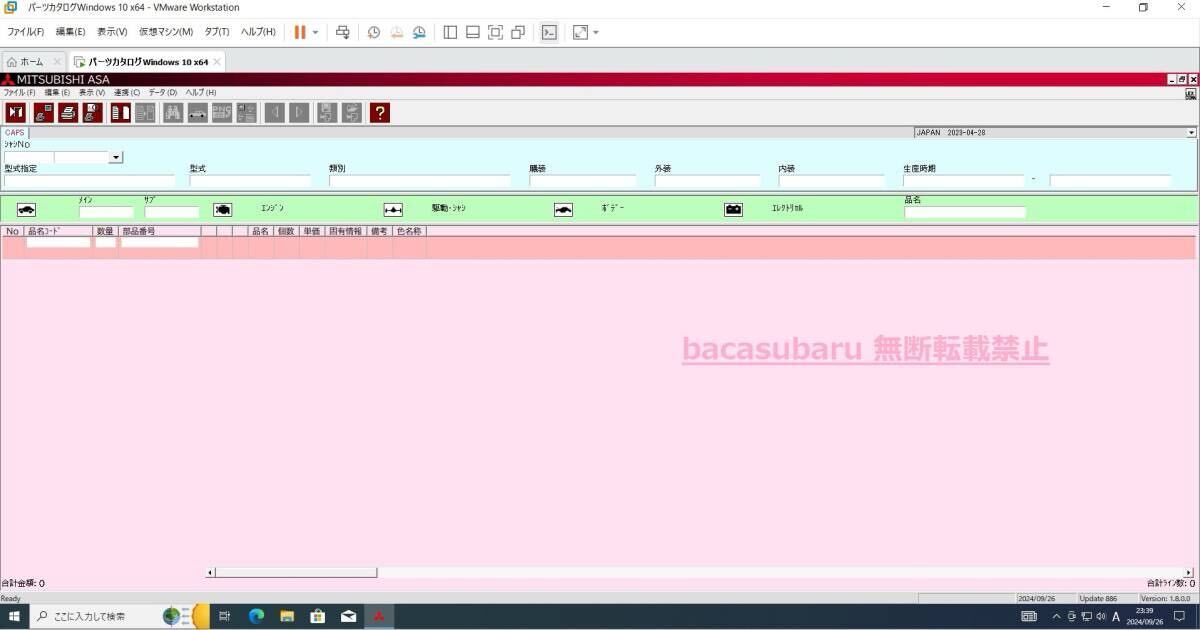Viewport: 1200px width, 630px height.
Task: Click the 部品番号 cell in first row
Action: (160, 242)
